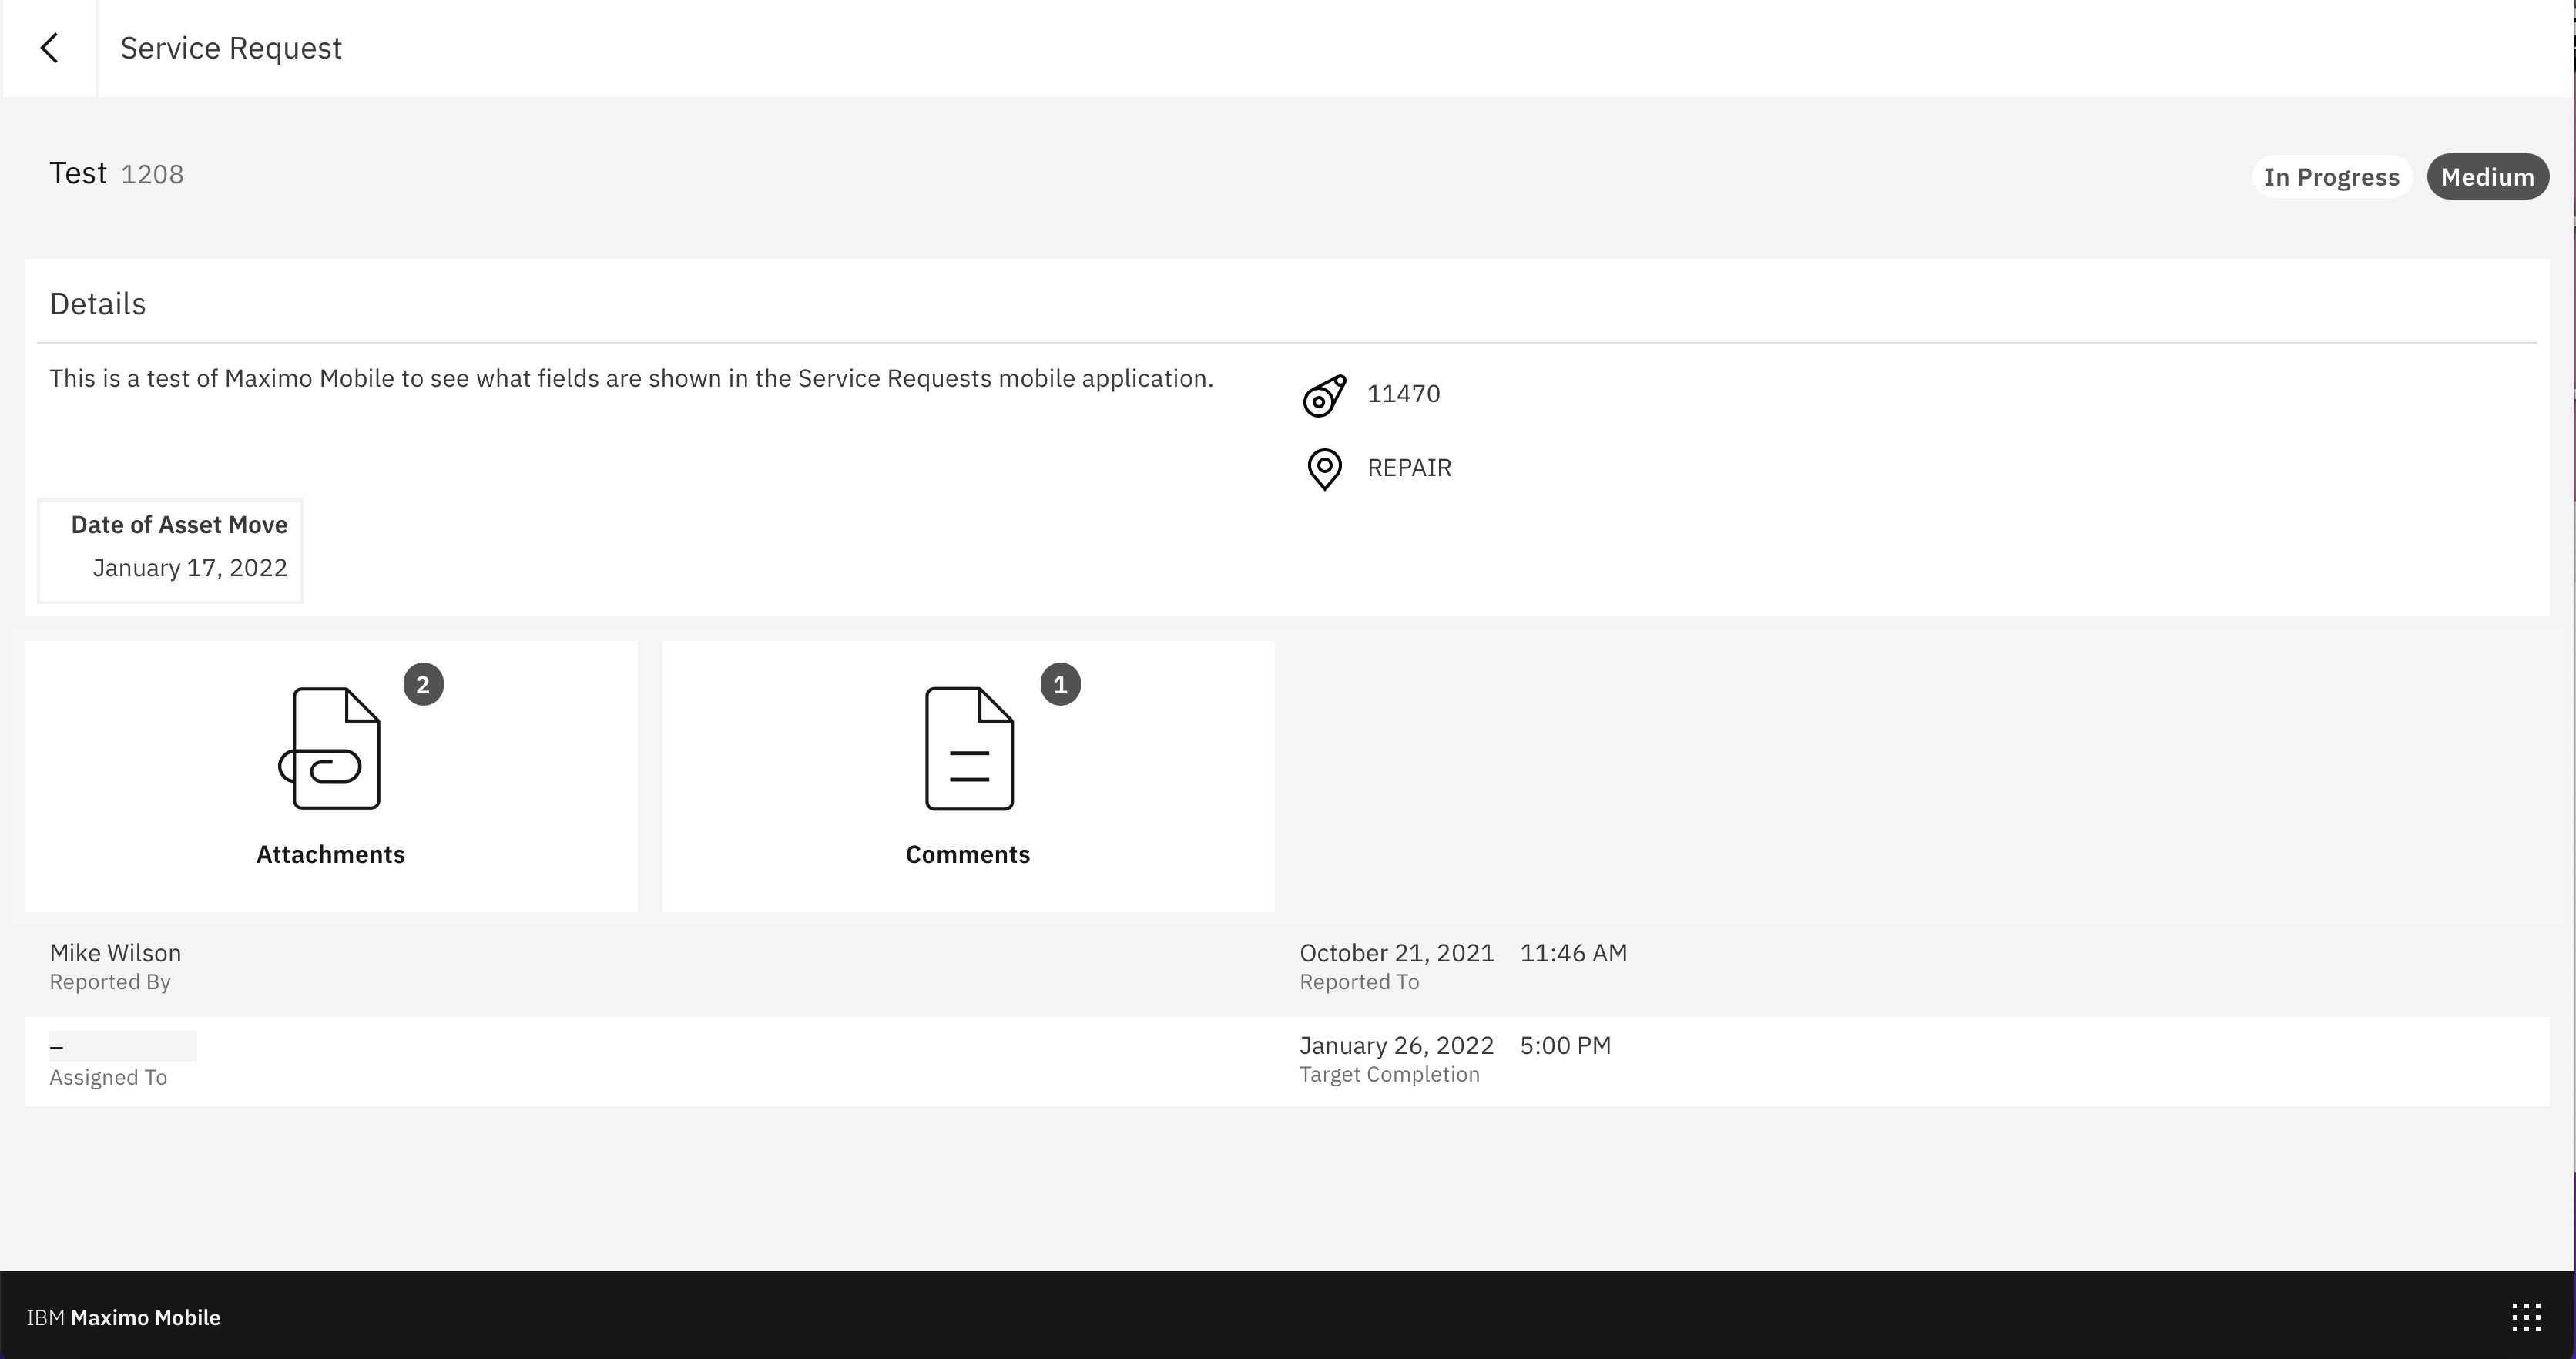Select the Attachments tile label
The image size is (2576, 1359).
pos(330,854)
